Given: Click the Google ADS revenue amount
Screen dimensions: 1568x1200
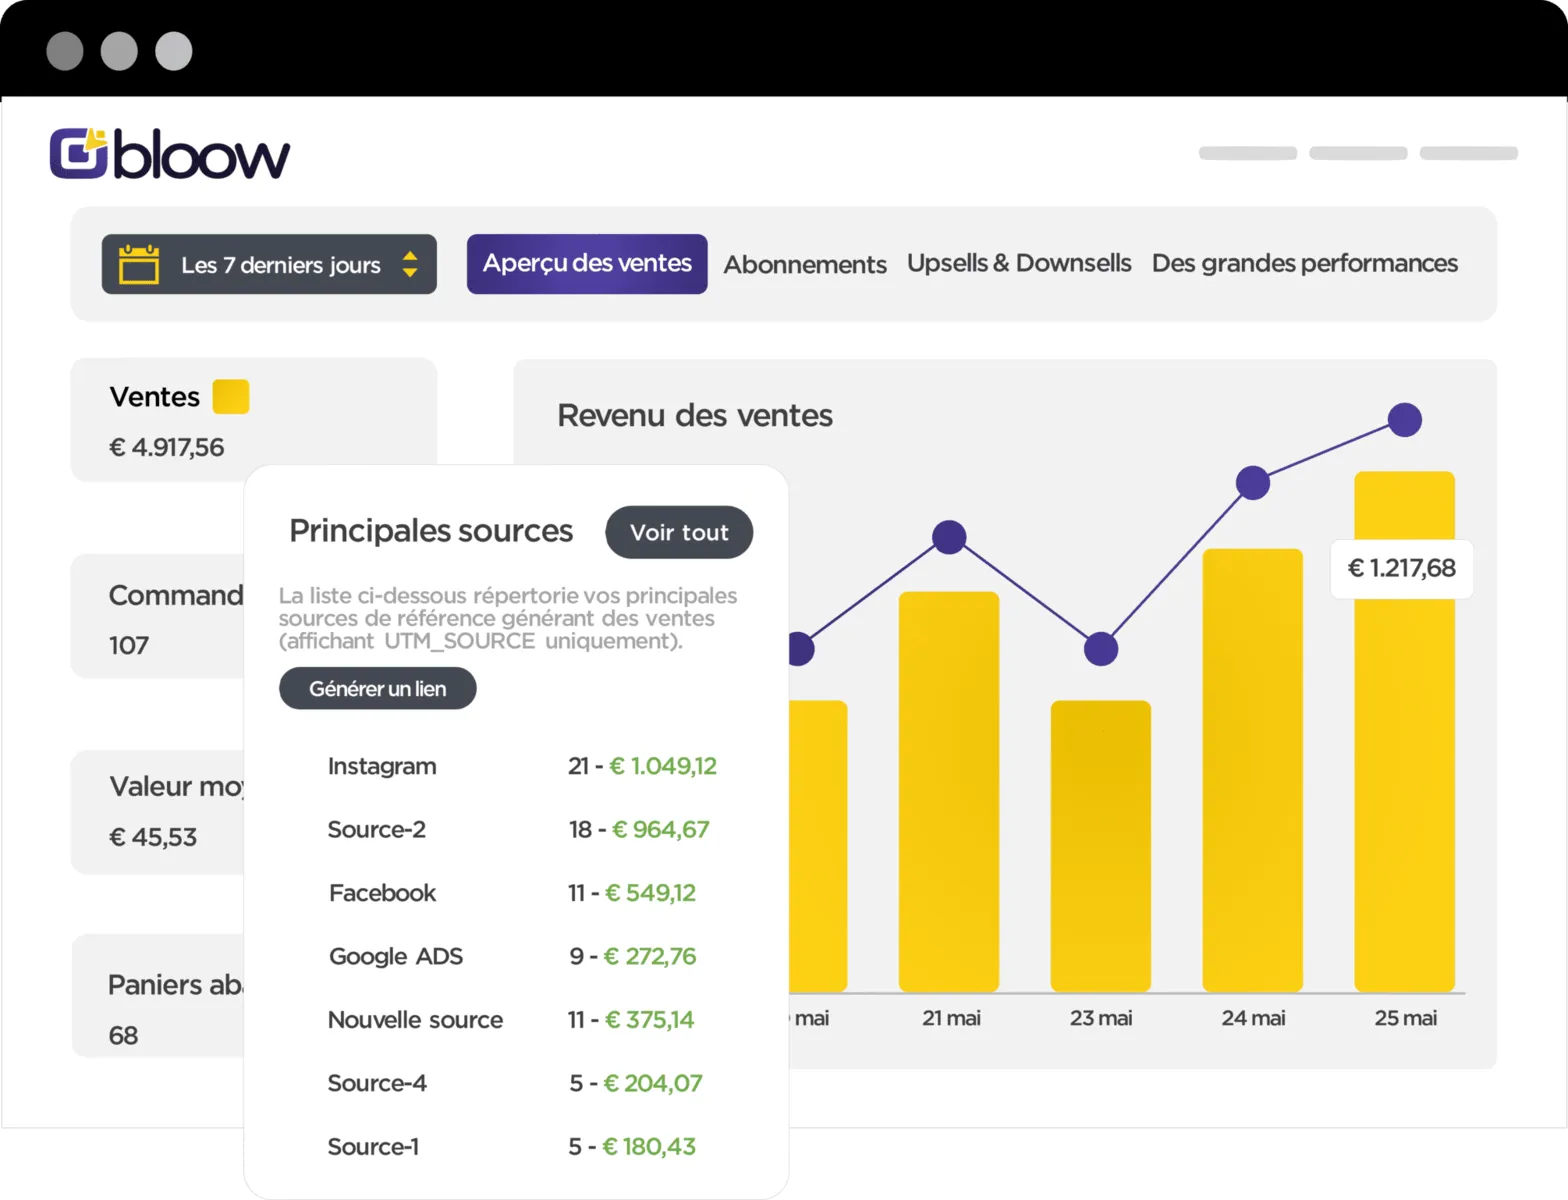Looking at the screenshot, I should pyautogui.click(x=650, y=956).
